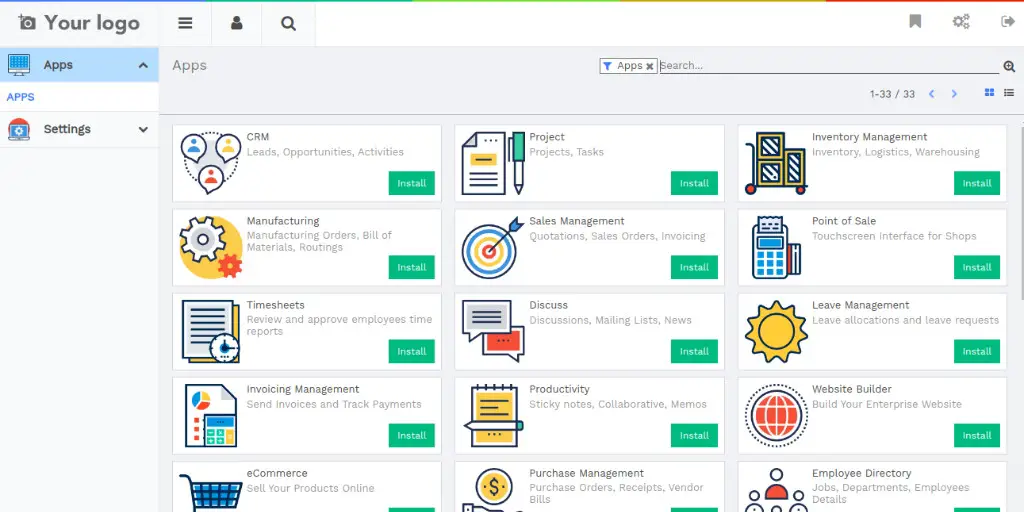The width and height of the screenshot is (1024, 512).
Task: Install the Inventory Management app
Action: 977,183
